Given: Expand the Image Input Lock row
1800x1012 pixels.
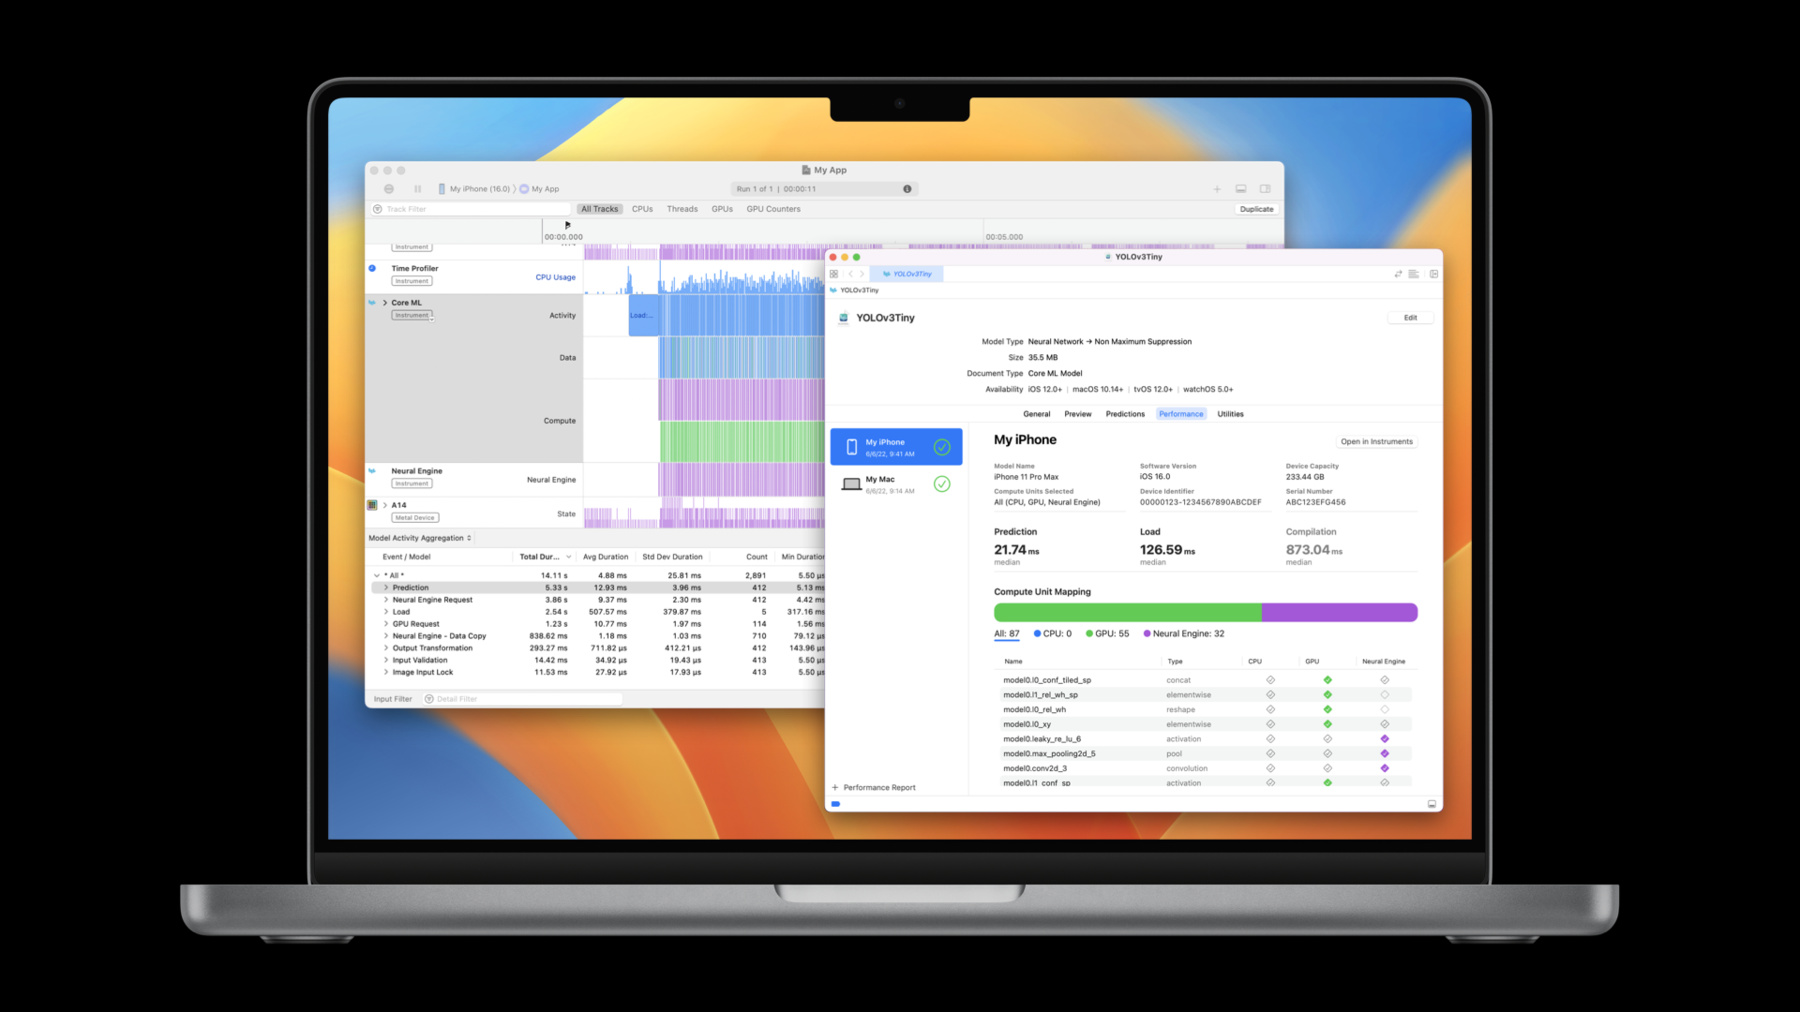Looking at the screenshot, I should click(386, 672).
